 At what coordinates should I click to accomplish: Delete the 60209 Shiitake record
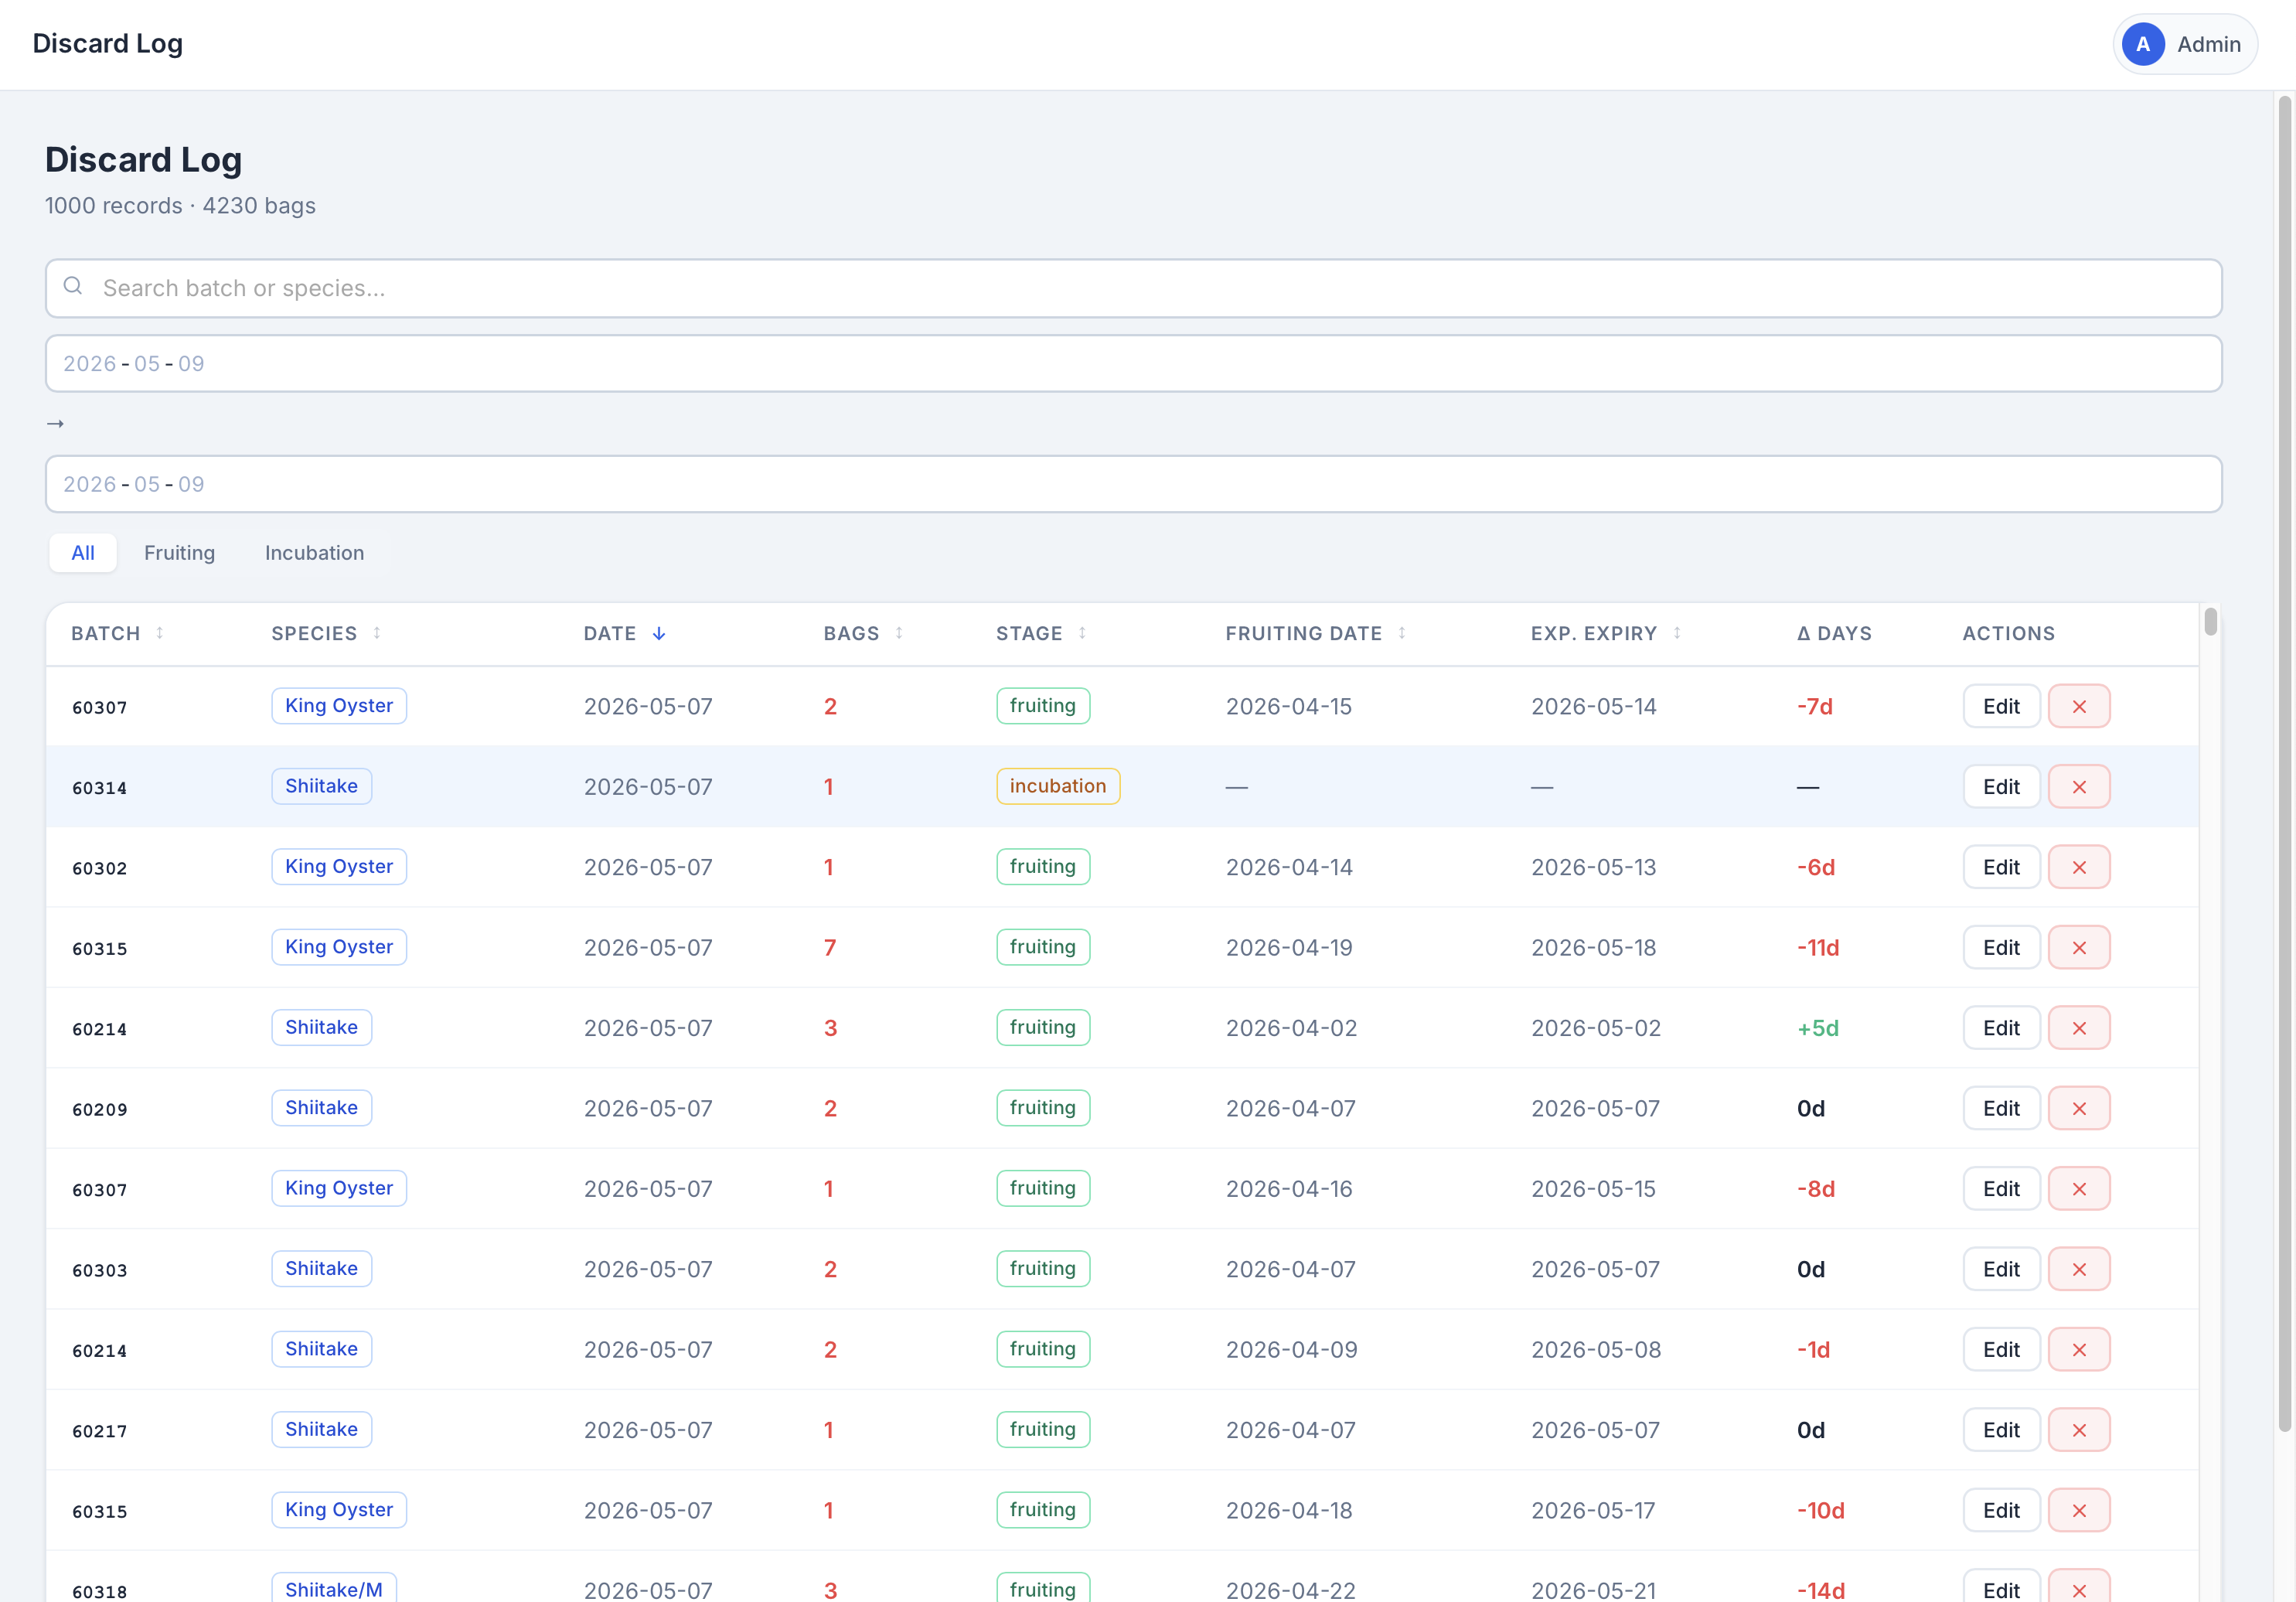click(2078, 1108)
